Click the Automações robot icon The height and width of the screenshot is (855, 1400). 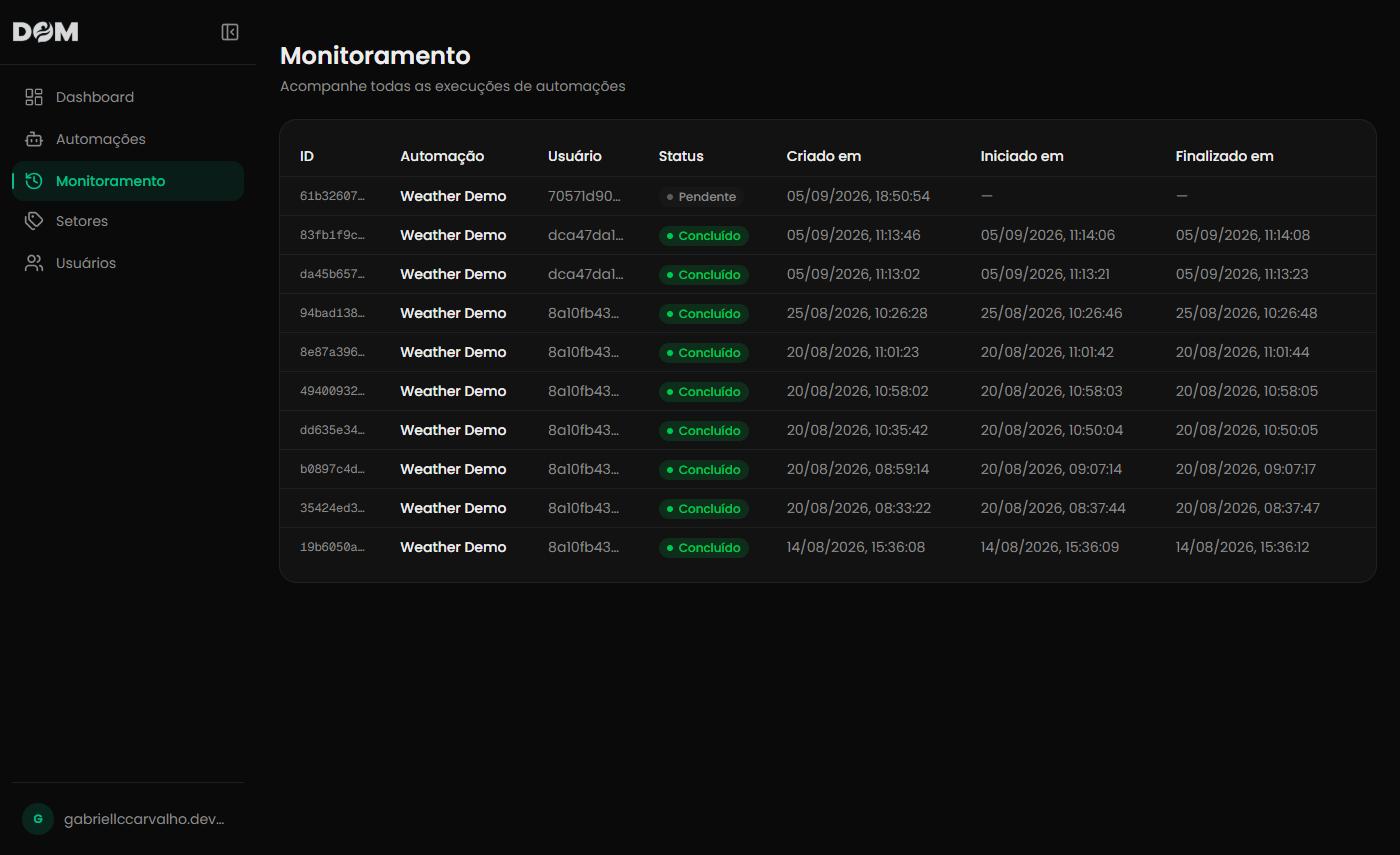[34, 139]
